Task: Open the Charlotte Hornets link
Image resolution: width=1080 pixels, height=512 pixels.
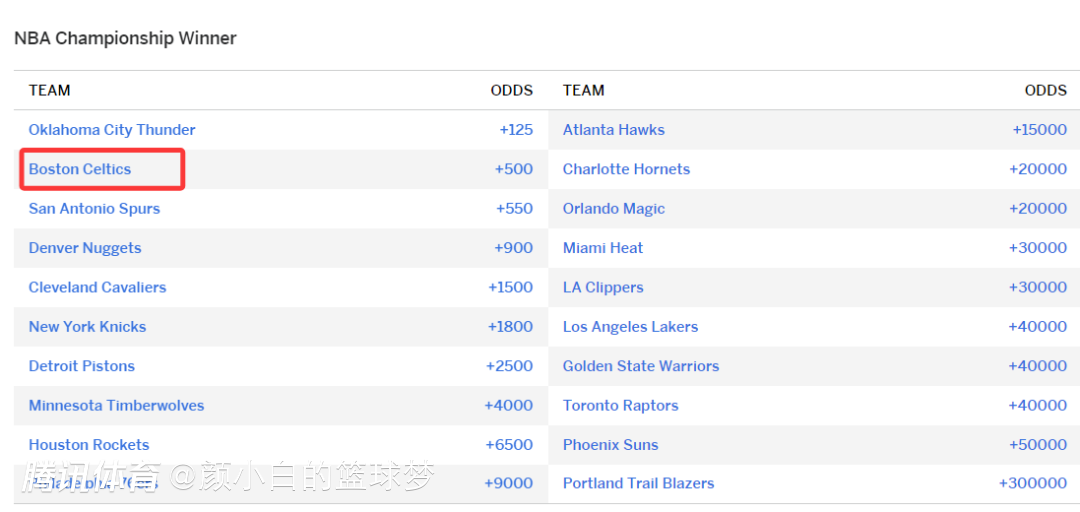Action: coord(626,169)
